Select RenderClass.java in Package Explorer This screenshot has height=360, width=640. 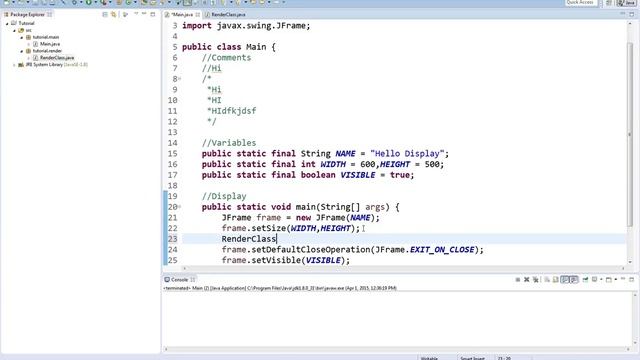[x=57, y=58]
